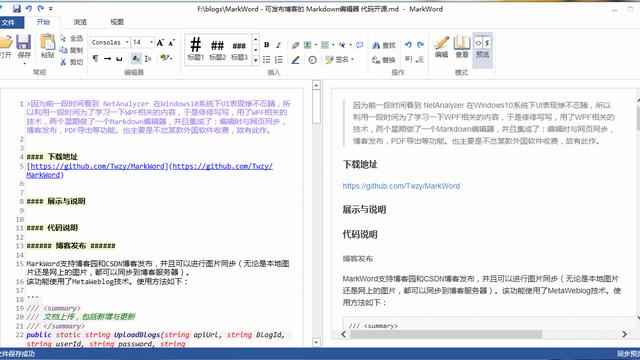The height and width of the screenshot is (360, 640).
Task: Select the 视图 view ribbon tab
Action: point(117,22)
